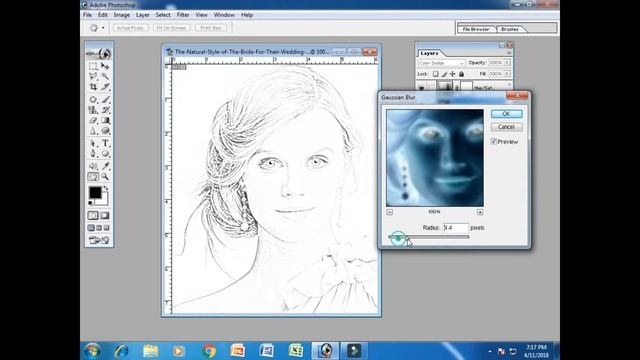The image size is (640, 360).
Task: Switch to Standard edit mode
Action: pyautogui.click(x=93, y=216)
